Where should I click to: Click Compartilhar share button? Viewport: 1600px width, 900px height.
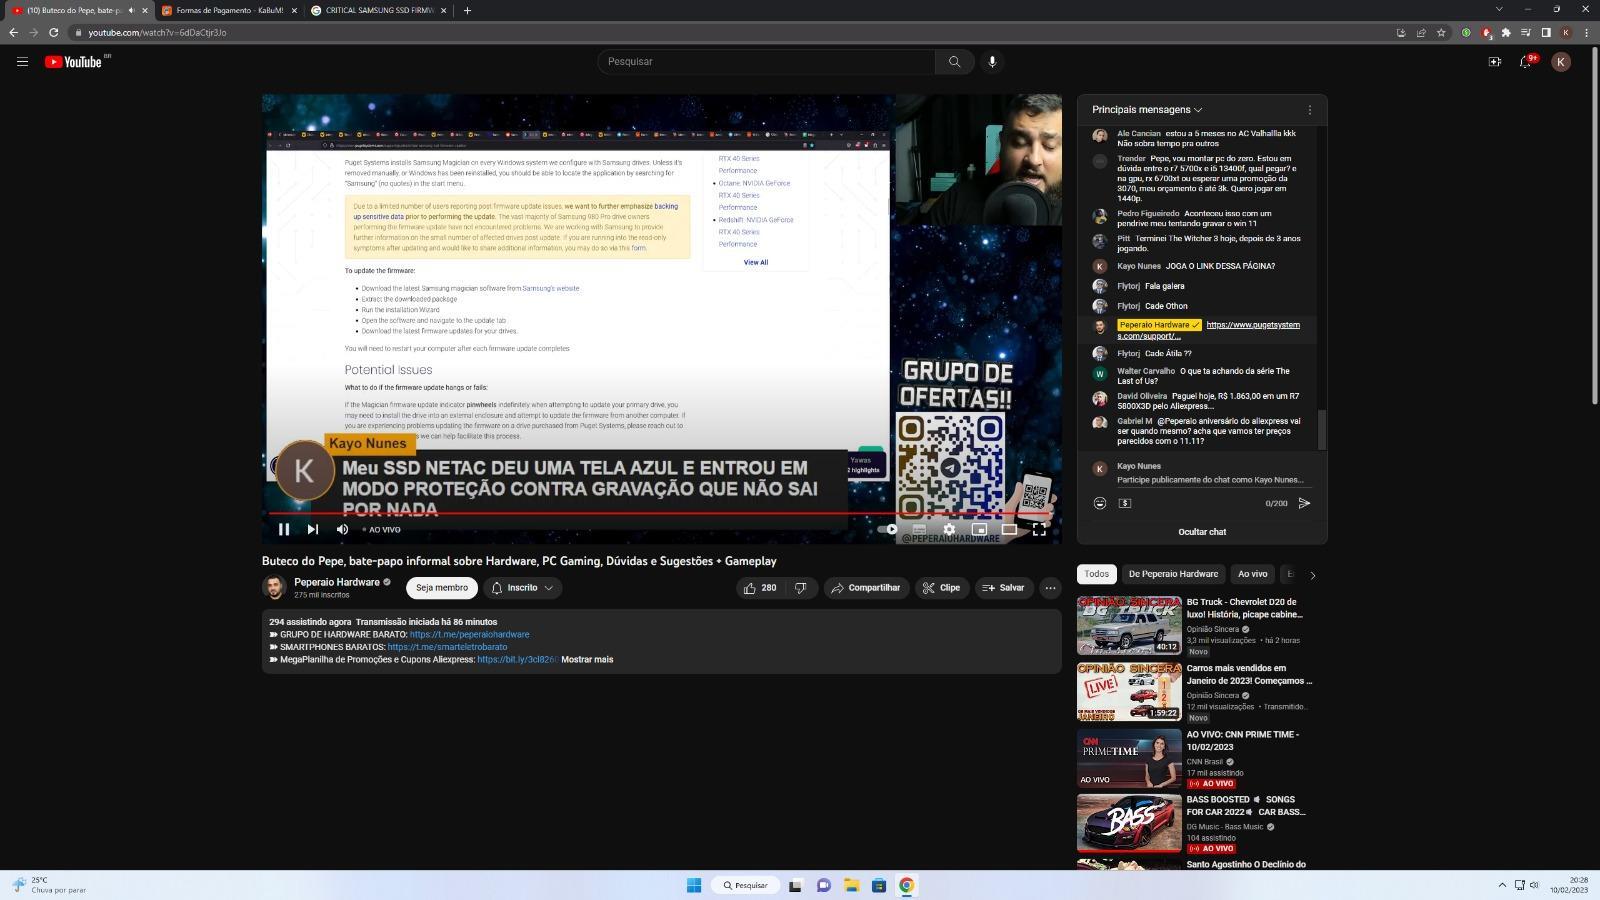866,588
